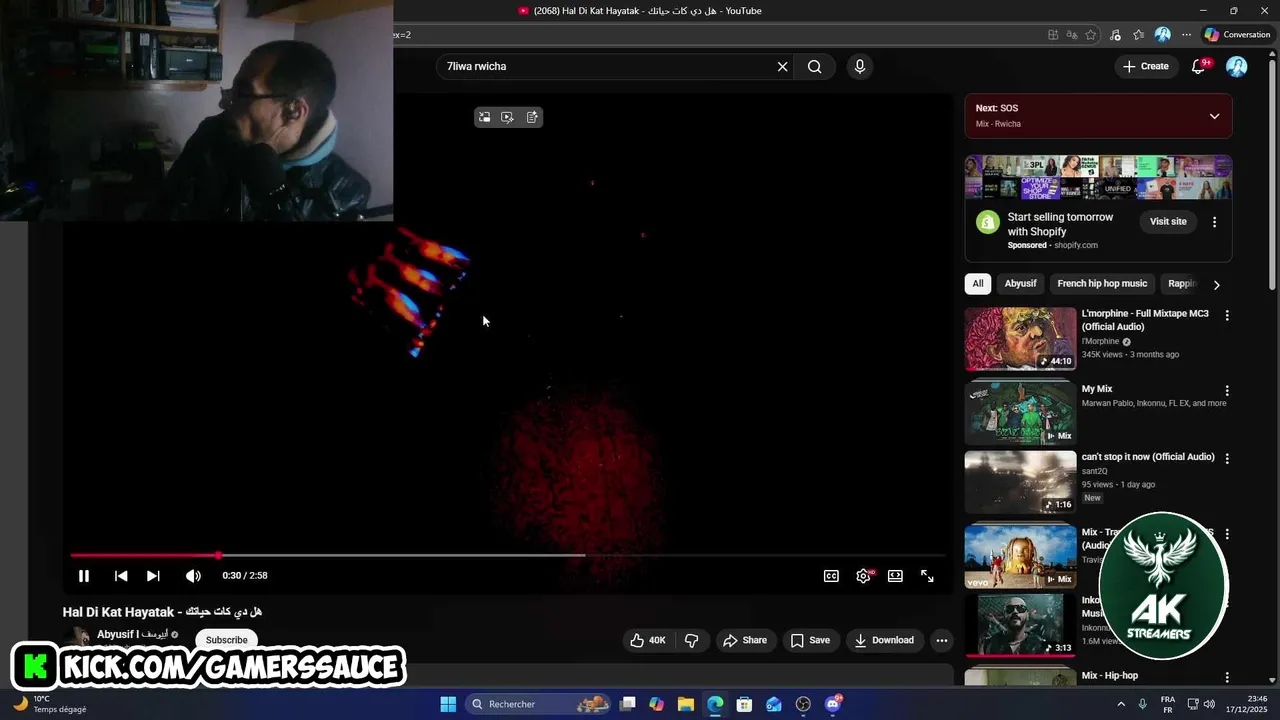Open the Abyusif channel name link

(x=132, y=635)
